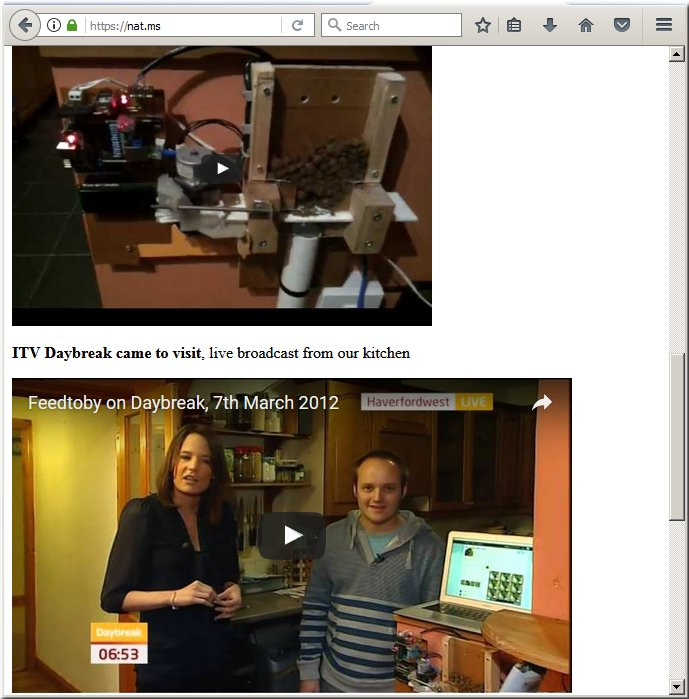
Task: Open video title 'Feedtoby on Daybreak, 7th March 2012'
Action: coord(183,403)
